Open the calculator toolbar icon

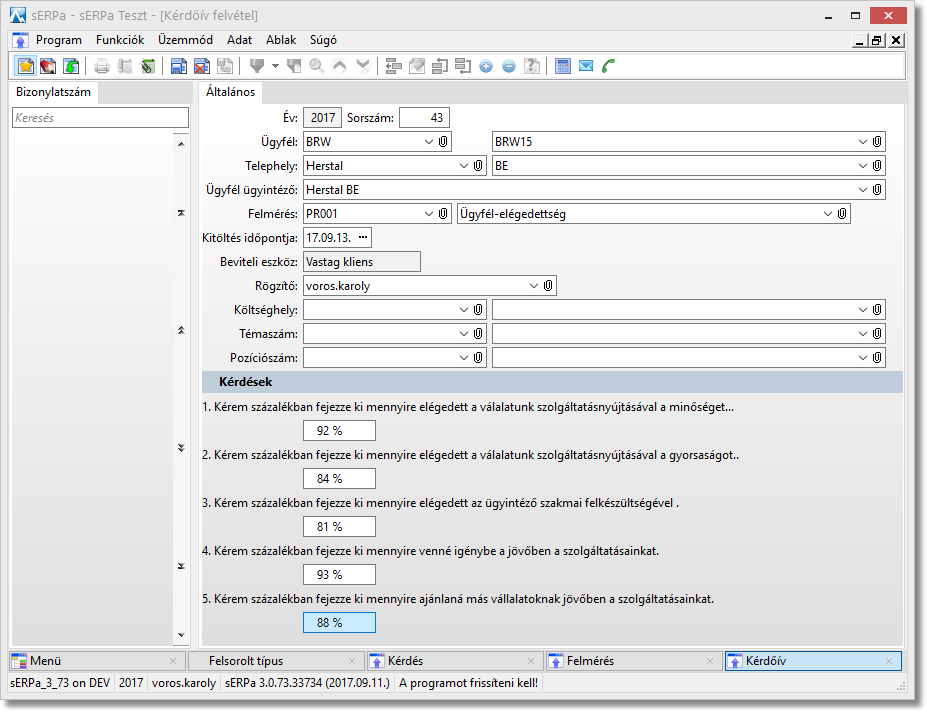coord(563,66)
